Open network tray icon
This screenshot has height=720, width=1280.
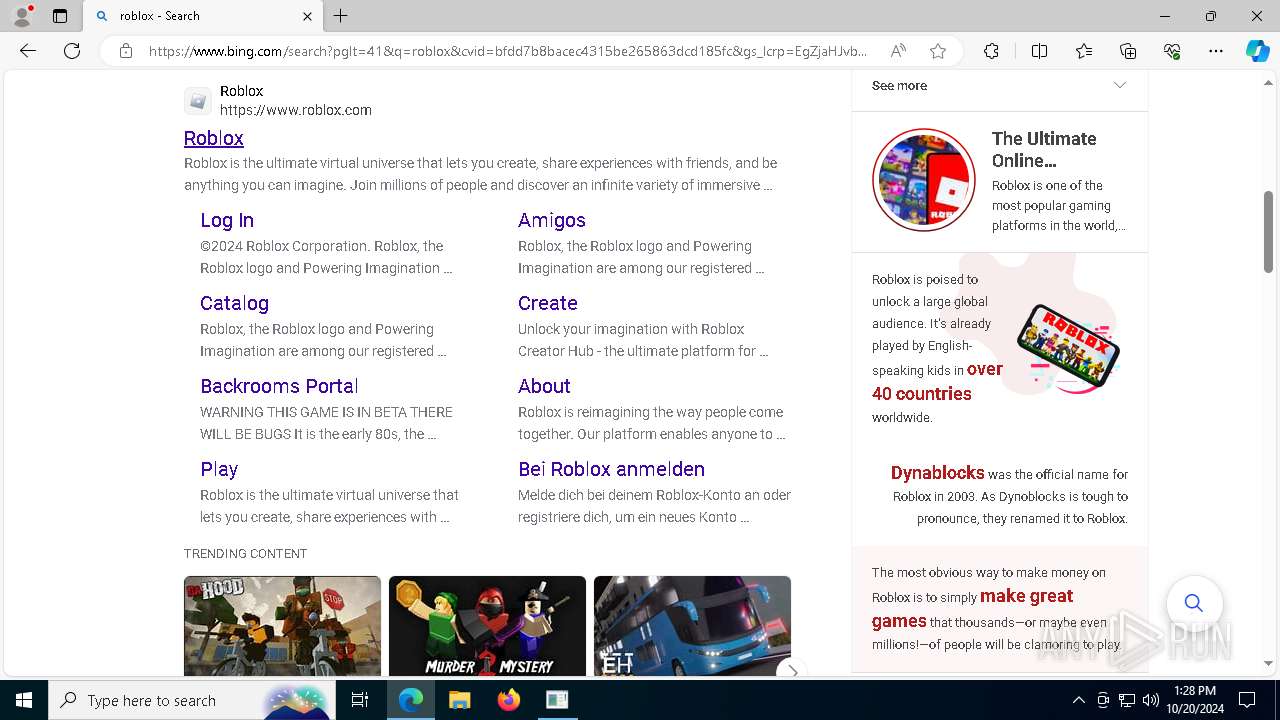click(x=1127, y=700)
